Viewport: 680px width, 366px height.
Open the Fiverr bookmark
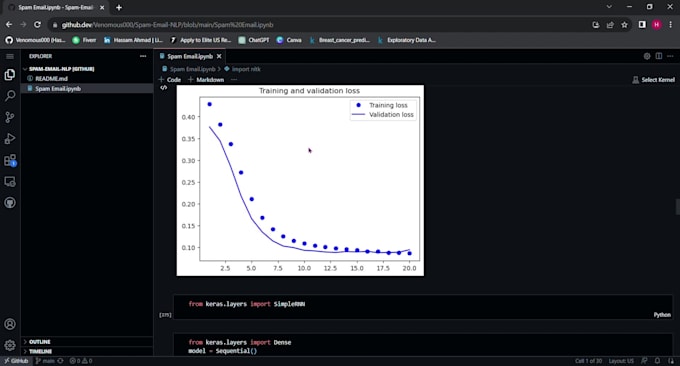(84, 40)
